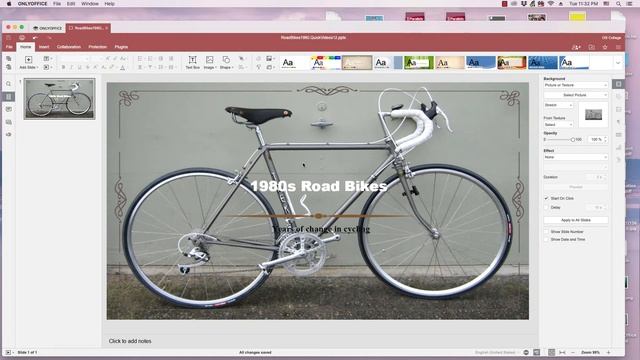640x360 pixels.
Task: Open the Effect None dropdown
Action: click(x=576, y=157)
